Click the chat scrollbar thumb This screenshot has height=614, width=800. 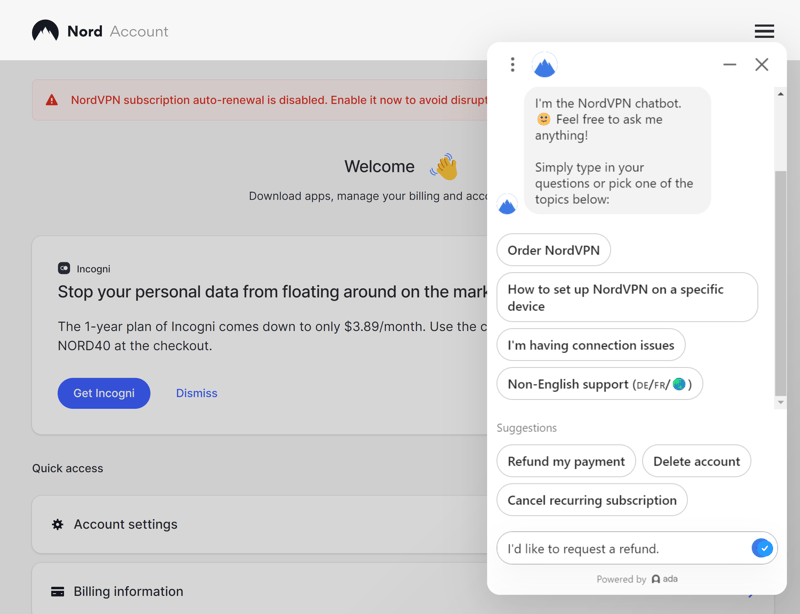pyautogui.click(x=781, y=283)
